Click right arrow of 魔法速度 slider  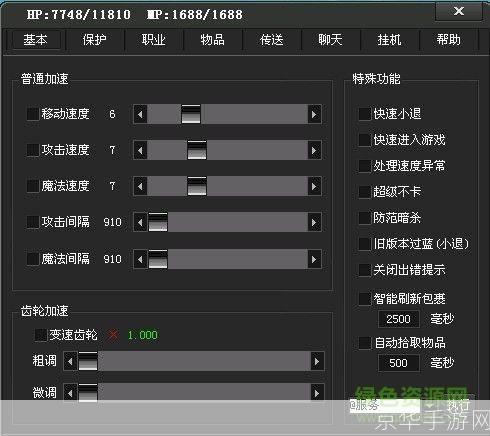click(x=314, y=186)
